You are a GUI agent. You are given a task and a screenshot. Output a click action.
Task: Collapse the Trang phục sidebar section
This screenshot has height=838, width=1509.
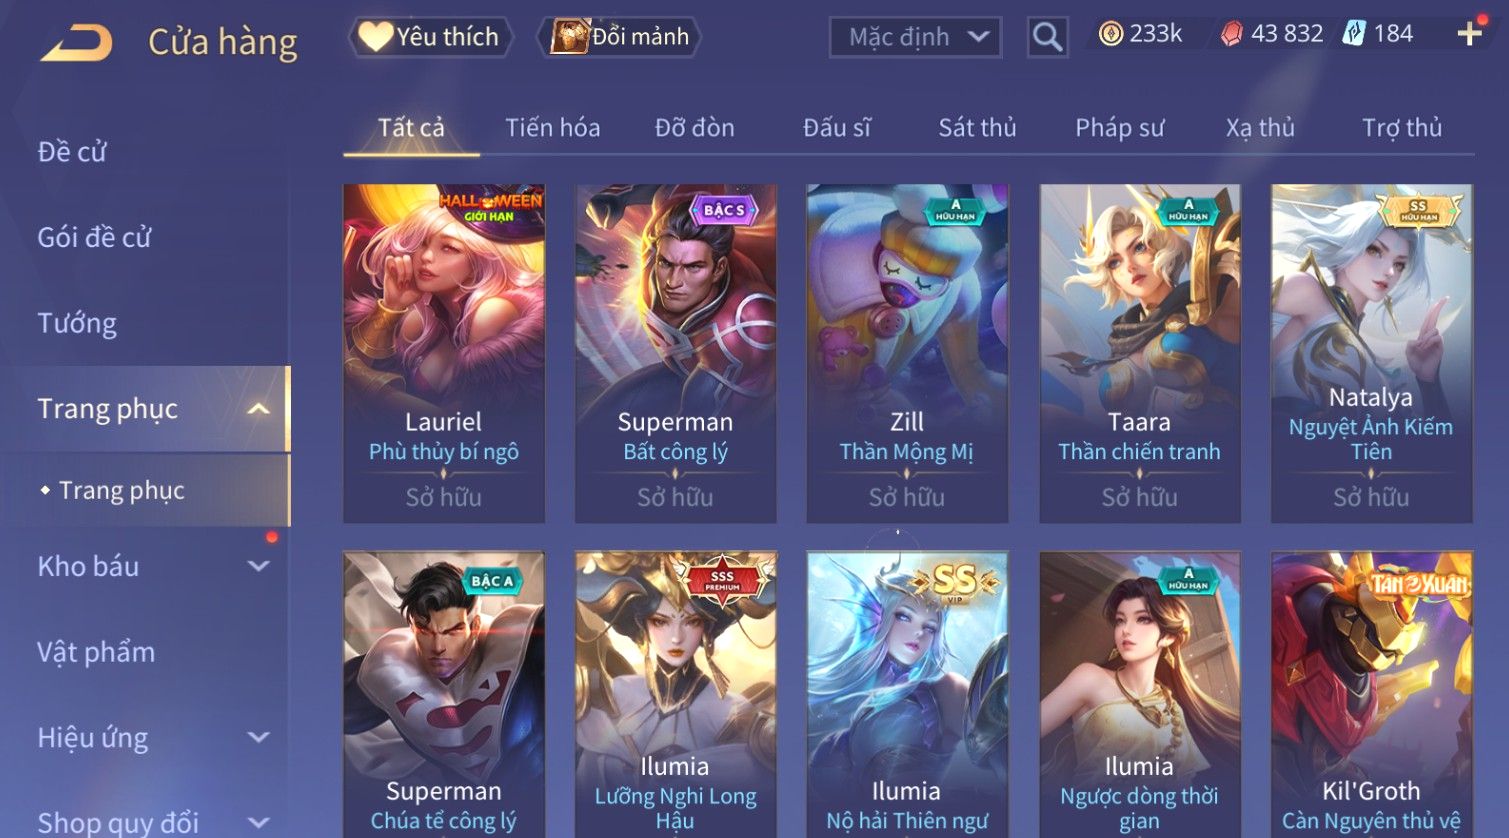pyautogui.click(x=258, y=409)
